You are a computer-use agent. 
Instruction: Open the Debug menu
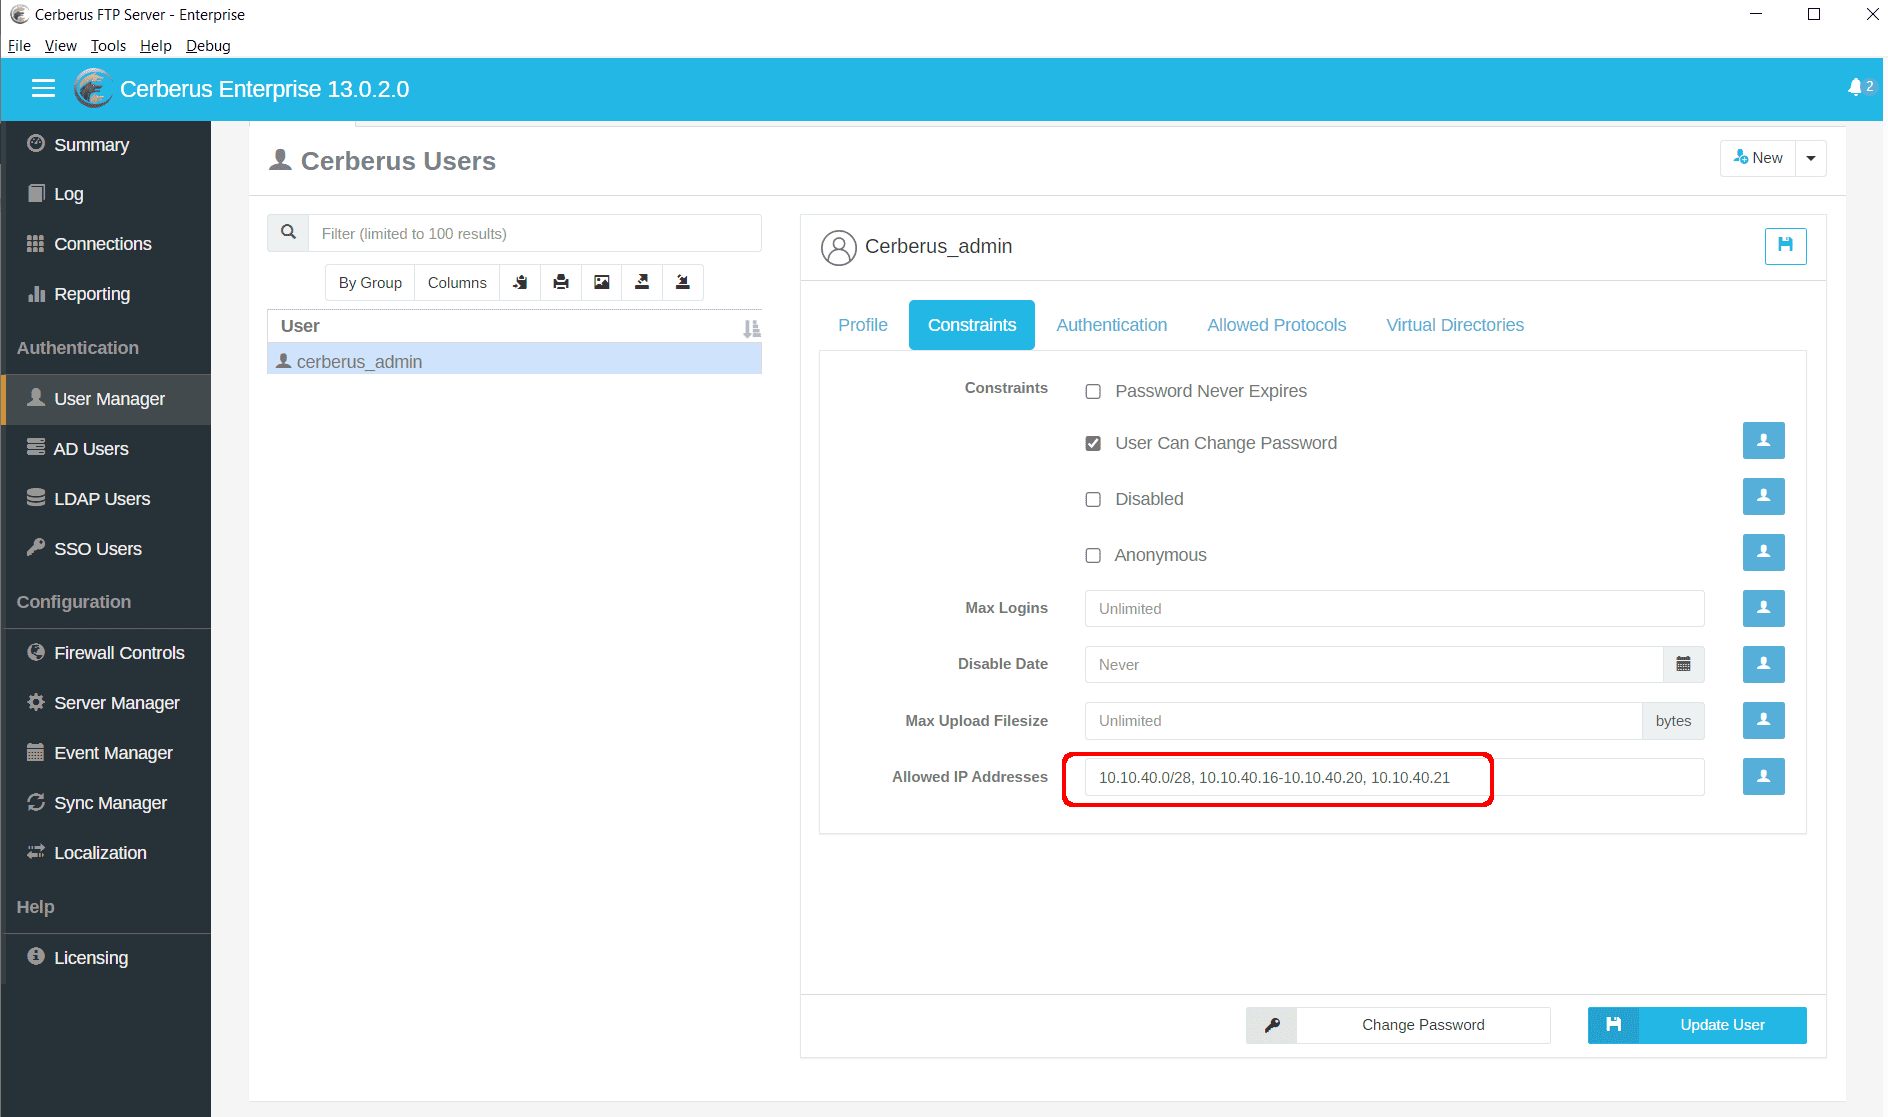pos(208,46)
